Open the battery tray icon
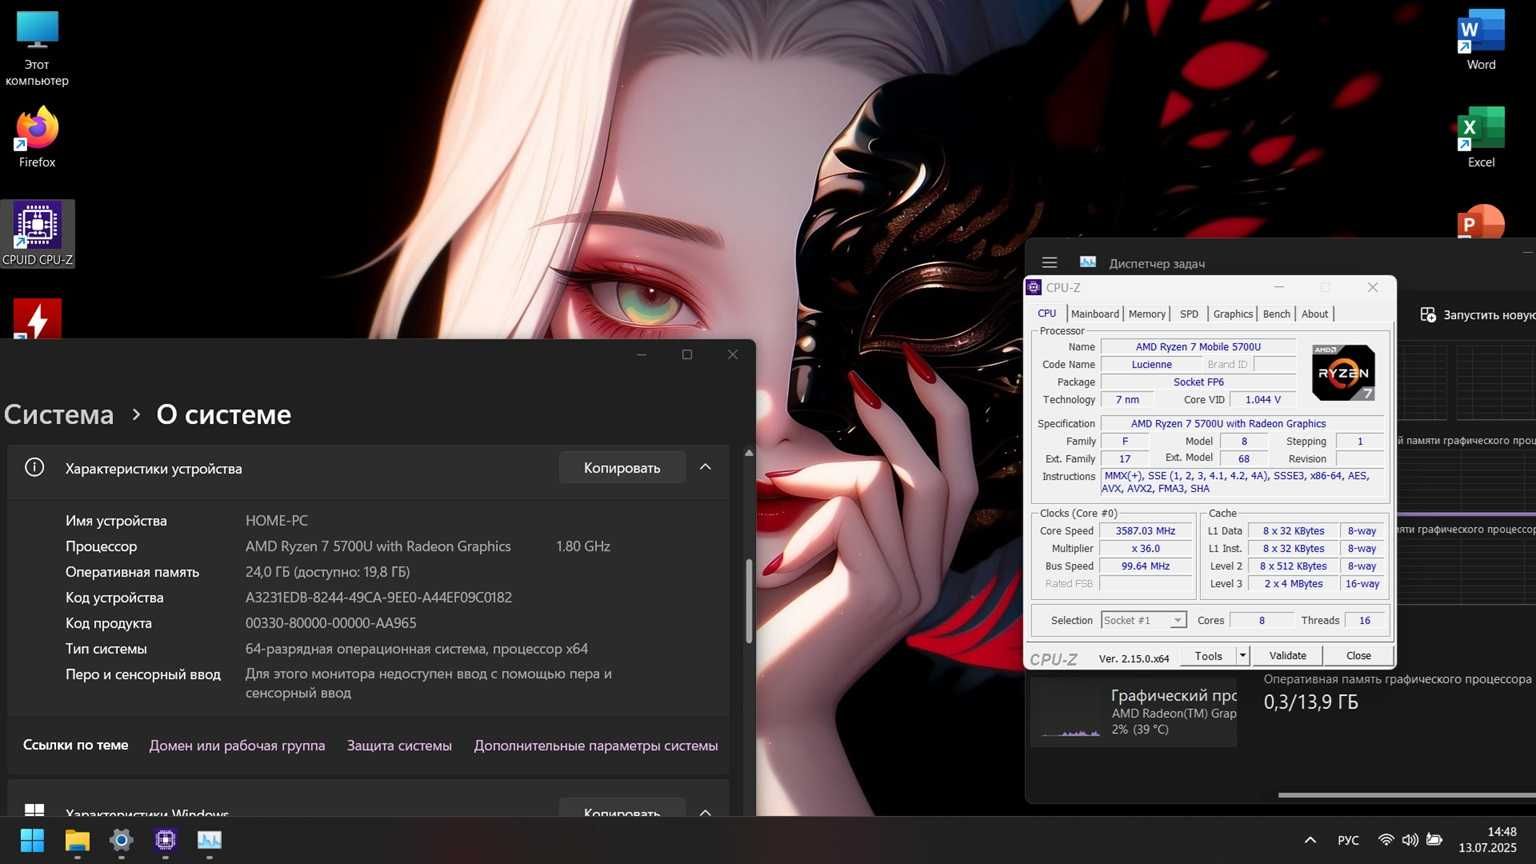Viewport: 1536px width, 864px height. [1434, 840]
